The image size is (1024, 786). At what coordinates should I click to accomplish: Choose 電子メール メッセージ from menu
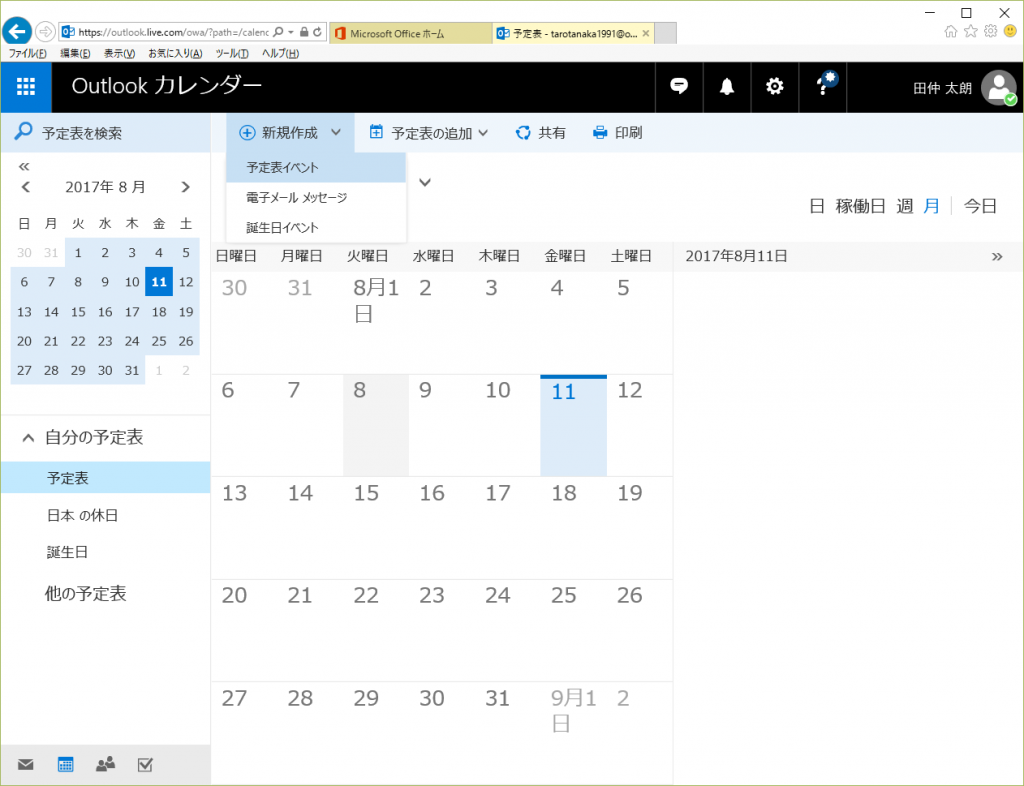click(x=316, y=197)
